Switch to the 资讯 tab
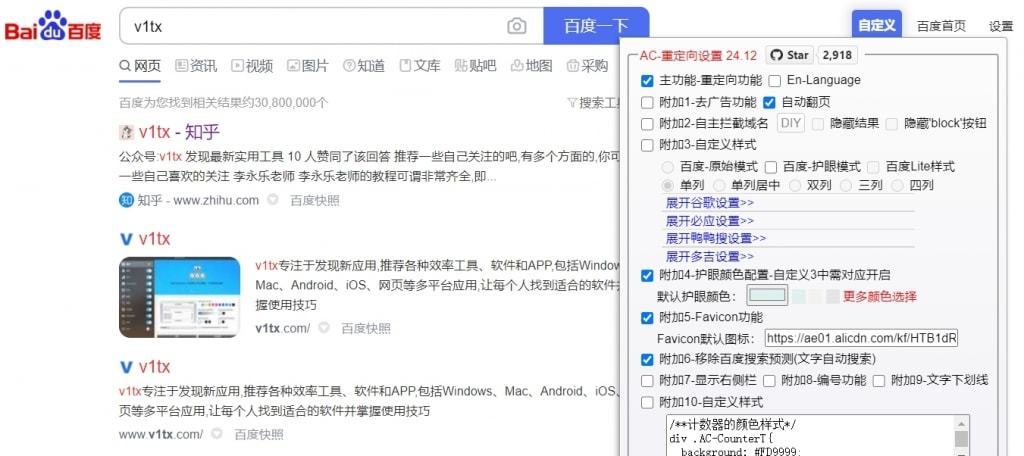The height and width of the screenshot is (456, 1024). click(196, 66)
